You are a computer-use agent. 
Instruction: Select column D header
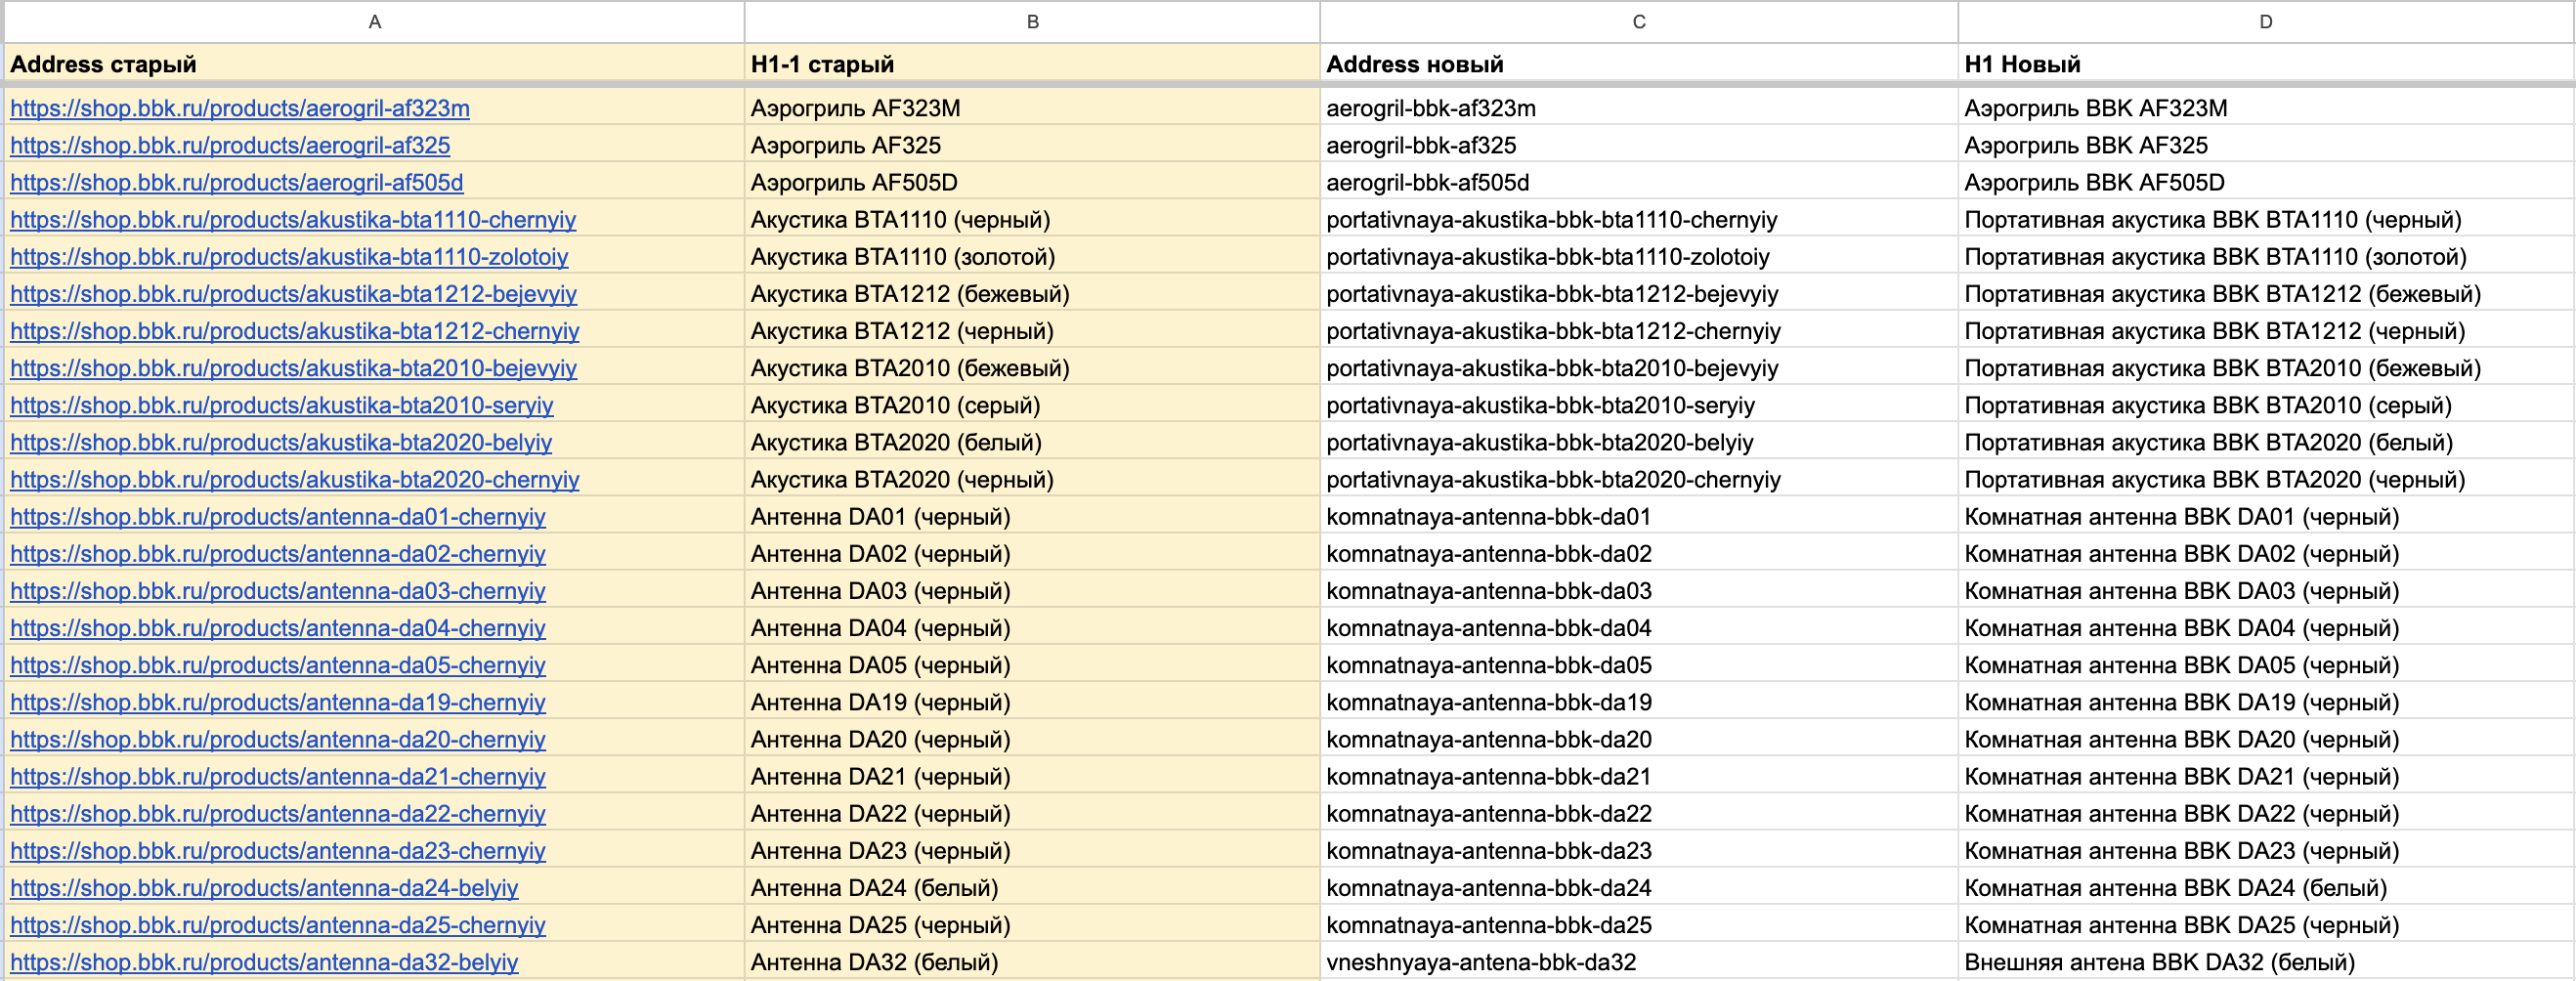(x=2265, y=21)
